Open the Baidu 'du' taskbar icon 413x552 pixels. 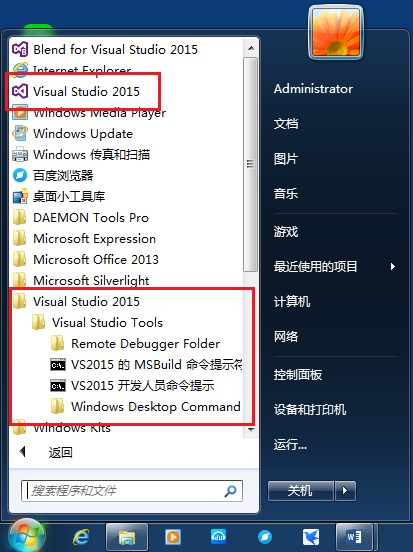(219, 537)
